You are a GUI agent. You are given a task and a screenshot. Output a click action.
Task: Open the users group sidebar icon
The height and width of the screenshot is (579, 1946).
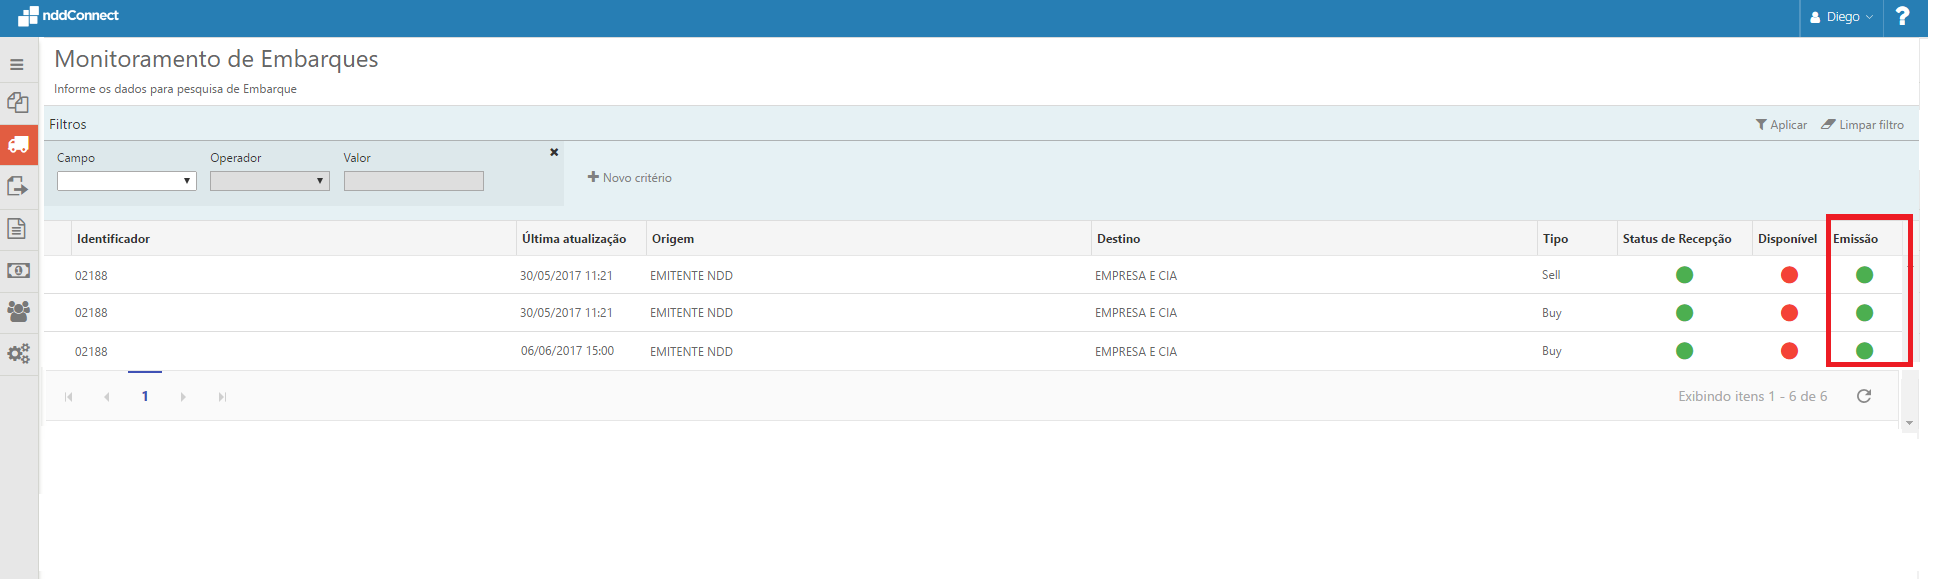(18, 311)
